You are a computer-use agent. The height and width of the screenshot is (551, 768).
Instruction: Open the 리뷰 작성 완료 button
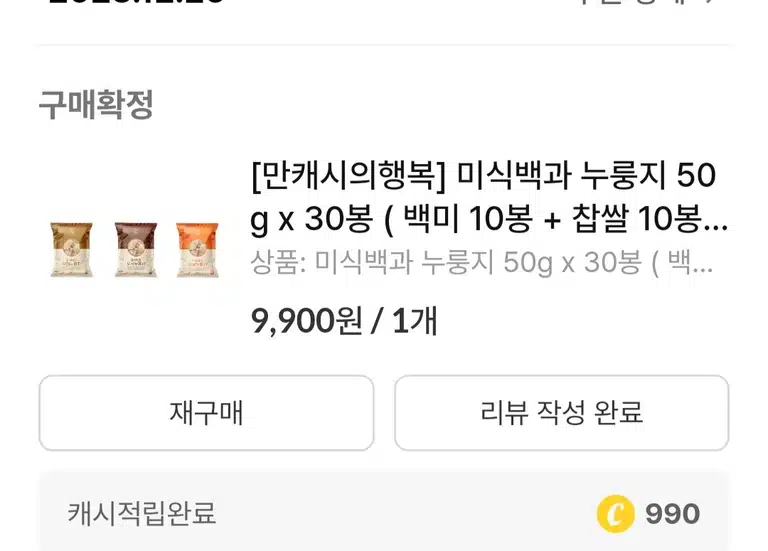(x=561, y=413)
